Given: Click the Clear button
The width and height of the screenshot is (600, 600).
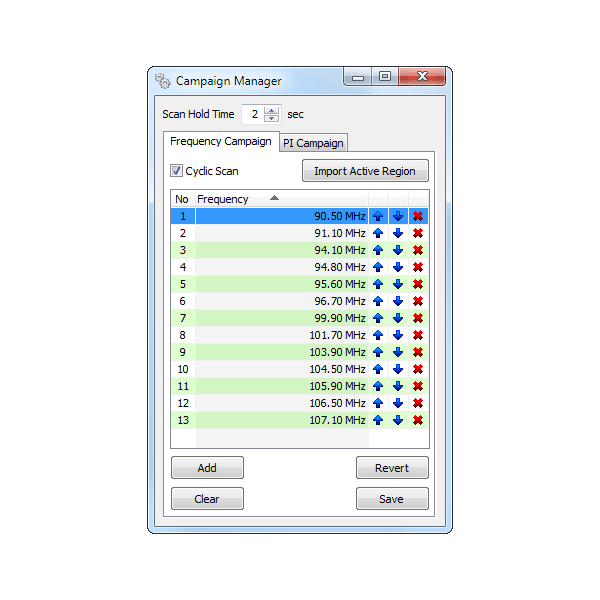Looking at the screenshot, I should pos(207,499).
